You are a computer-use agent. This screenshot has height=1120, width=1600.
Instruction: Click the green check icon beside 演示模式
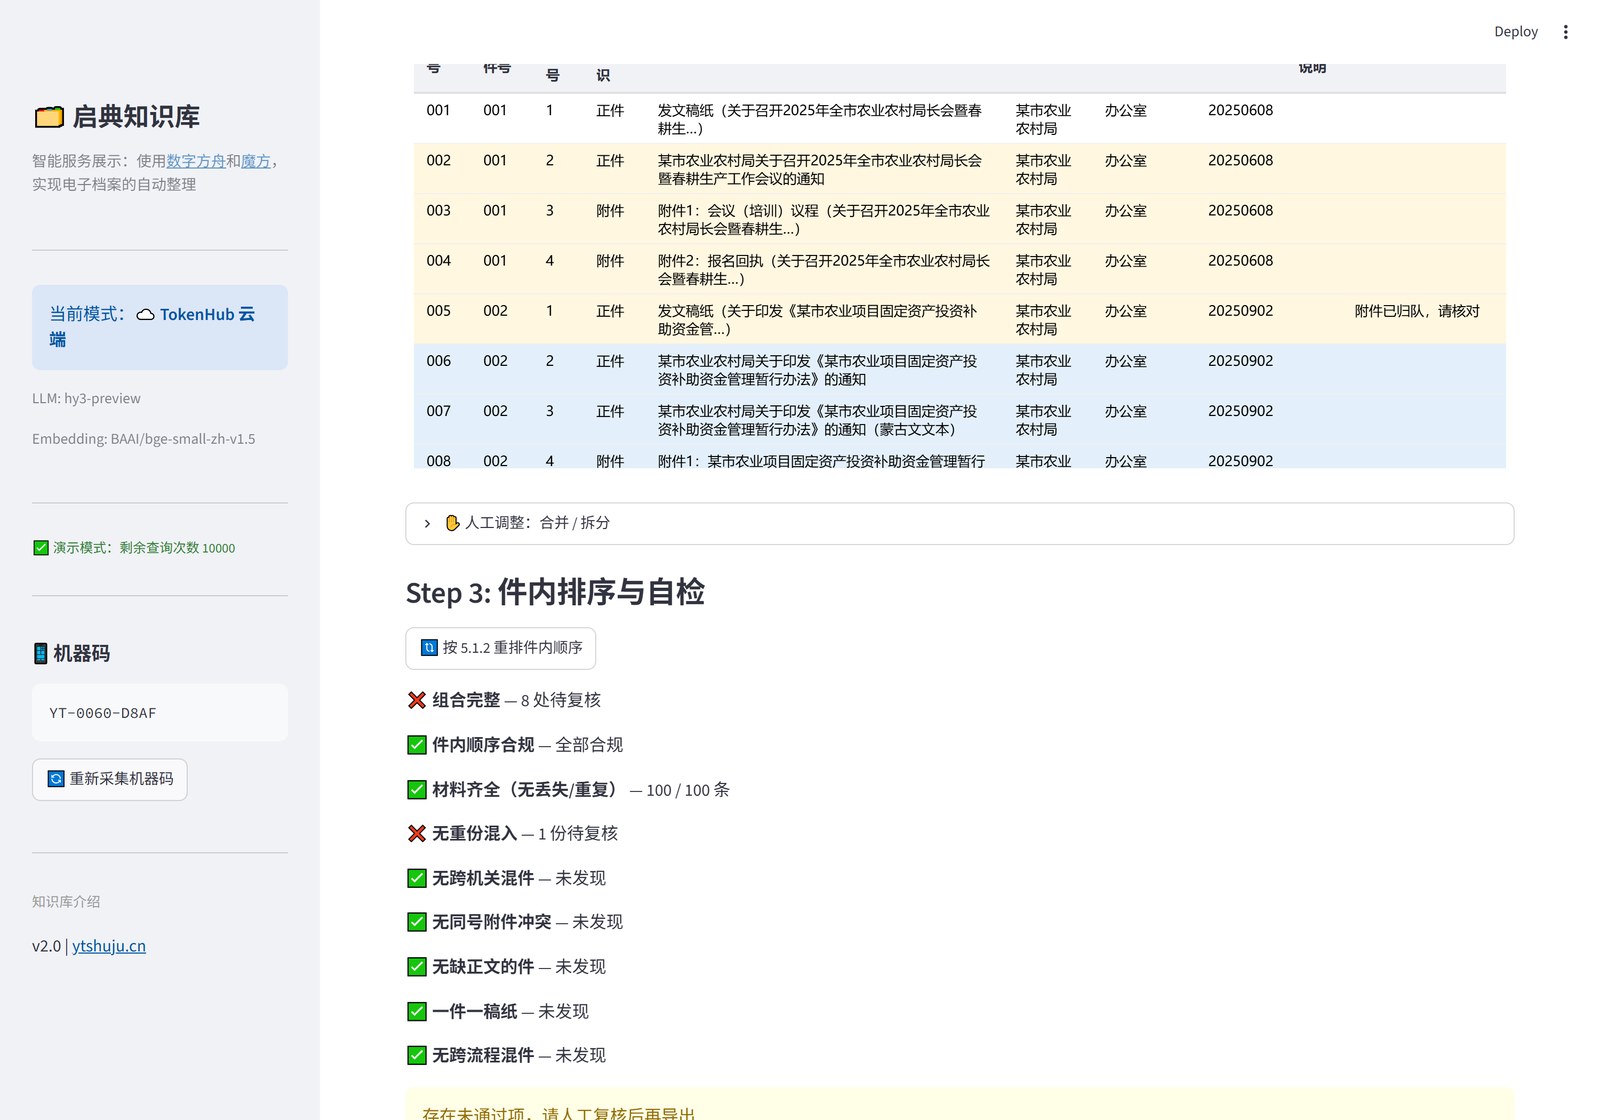[41, 548]
